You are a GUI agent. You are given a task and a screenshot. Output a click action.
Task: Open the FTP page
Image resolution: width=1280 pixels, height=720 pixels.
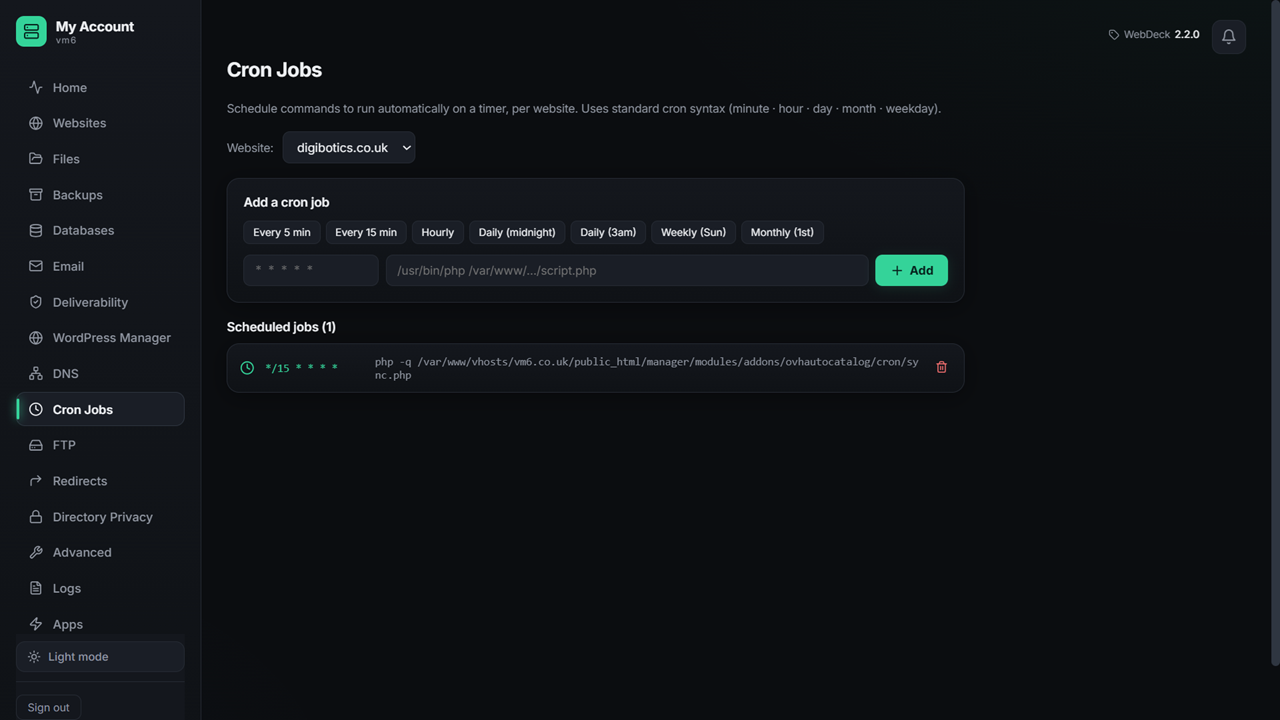[x=100, y=445]
